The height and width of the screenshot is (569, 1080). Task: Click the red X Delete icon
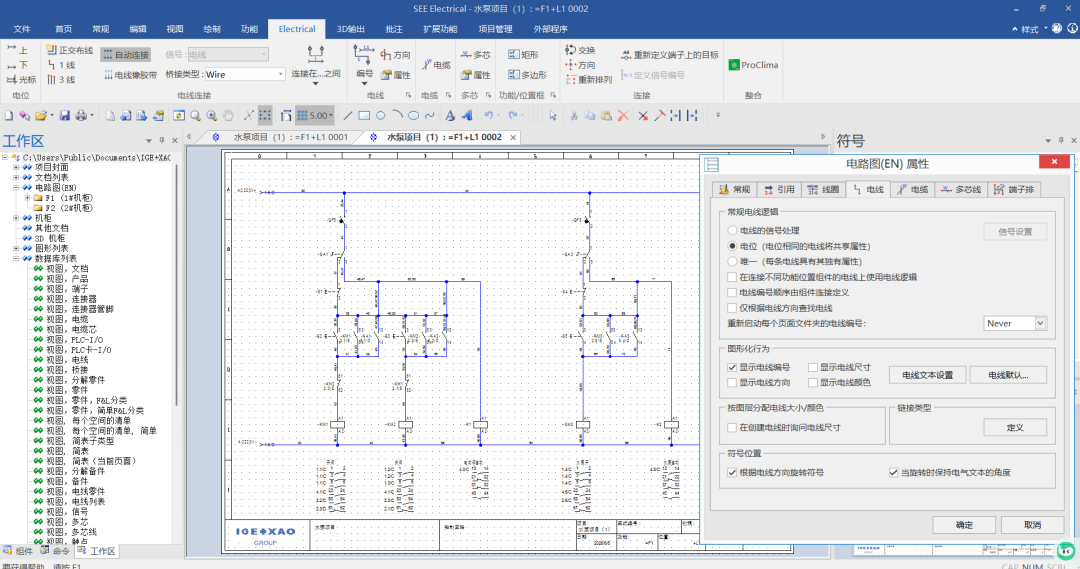pos(623,116)
